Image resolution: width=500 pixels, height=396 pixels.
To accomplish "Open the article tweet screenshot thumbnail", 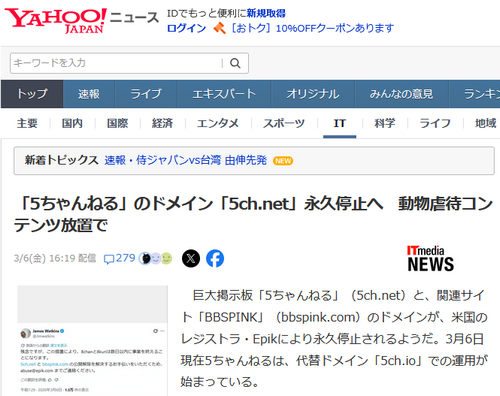I will (92, 340).
